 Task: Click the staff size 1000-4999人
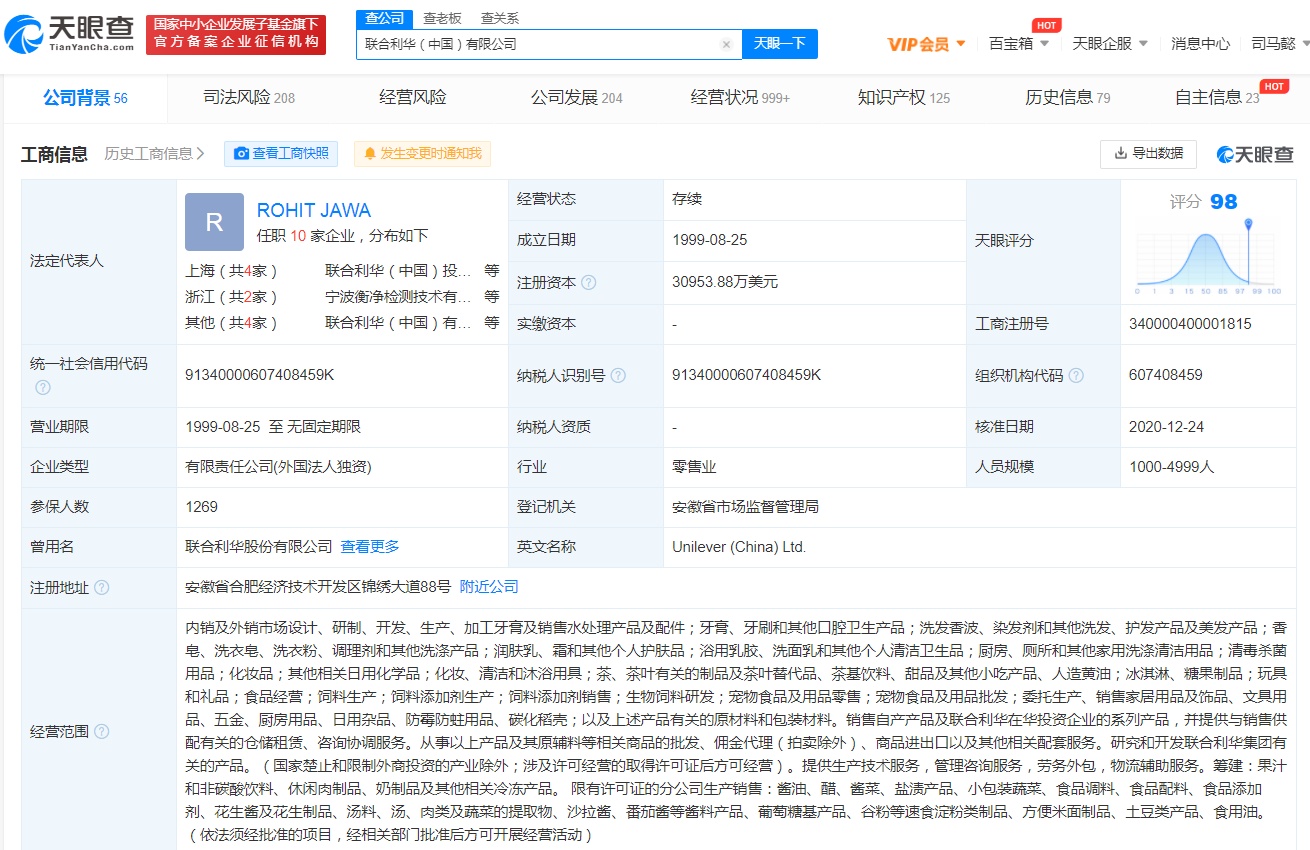1171,466
